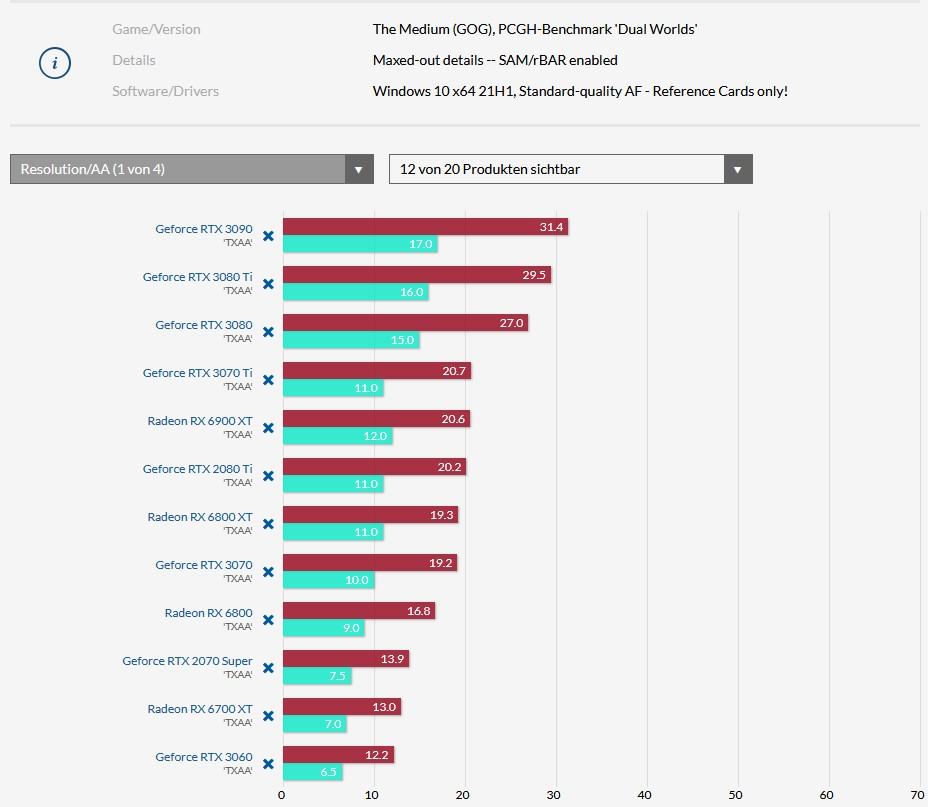
Task: Open the Radeon RX 6800 link (non-XT)
Action: [x=208, y=613]
